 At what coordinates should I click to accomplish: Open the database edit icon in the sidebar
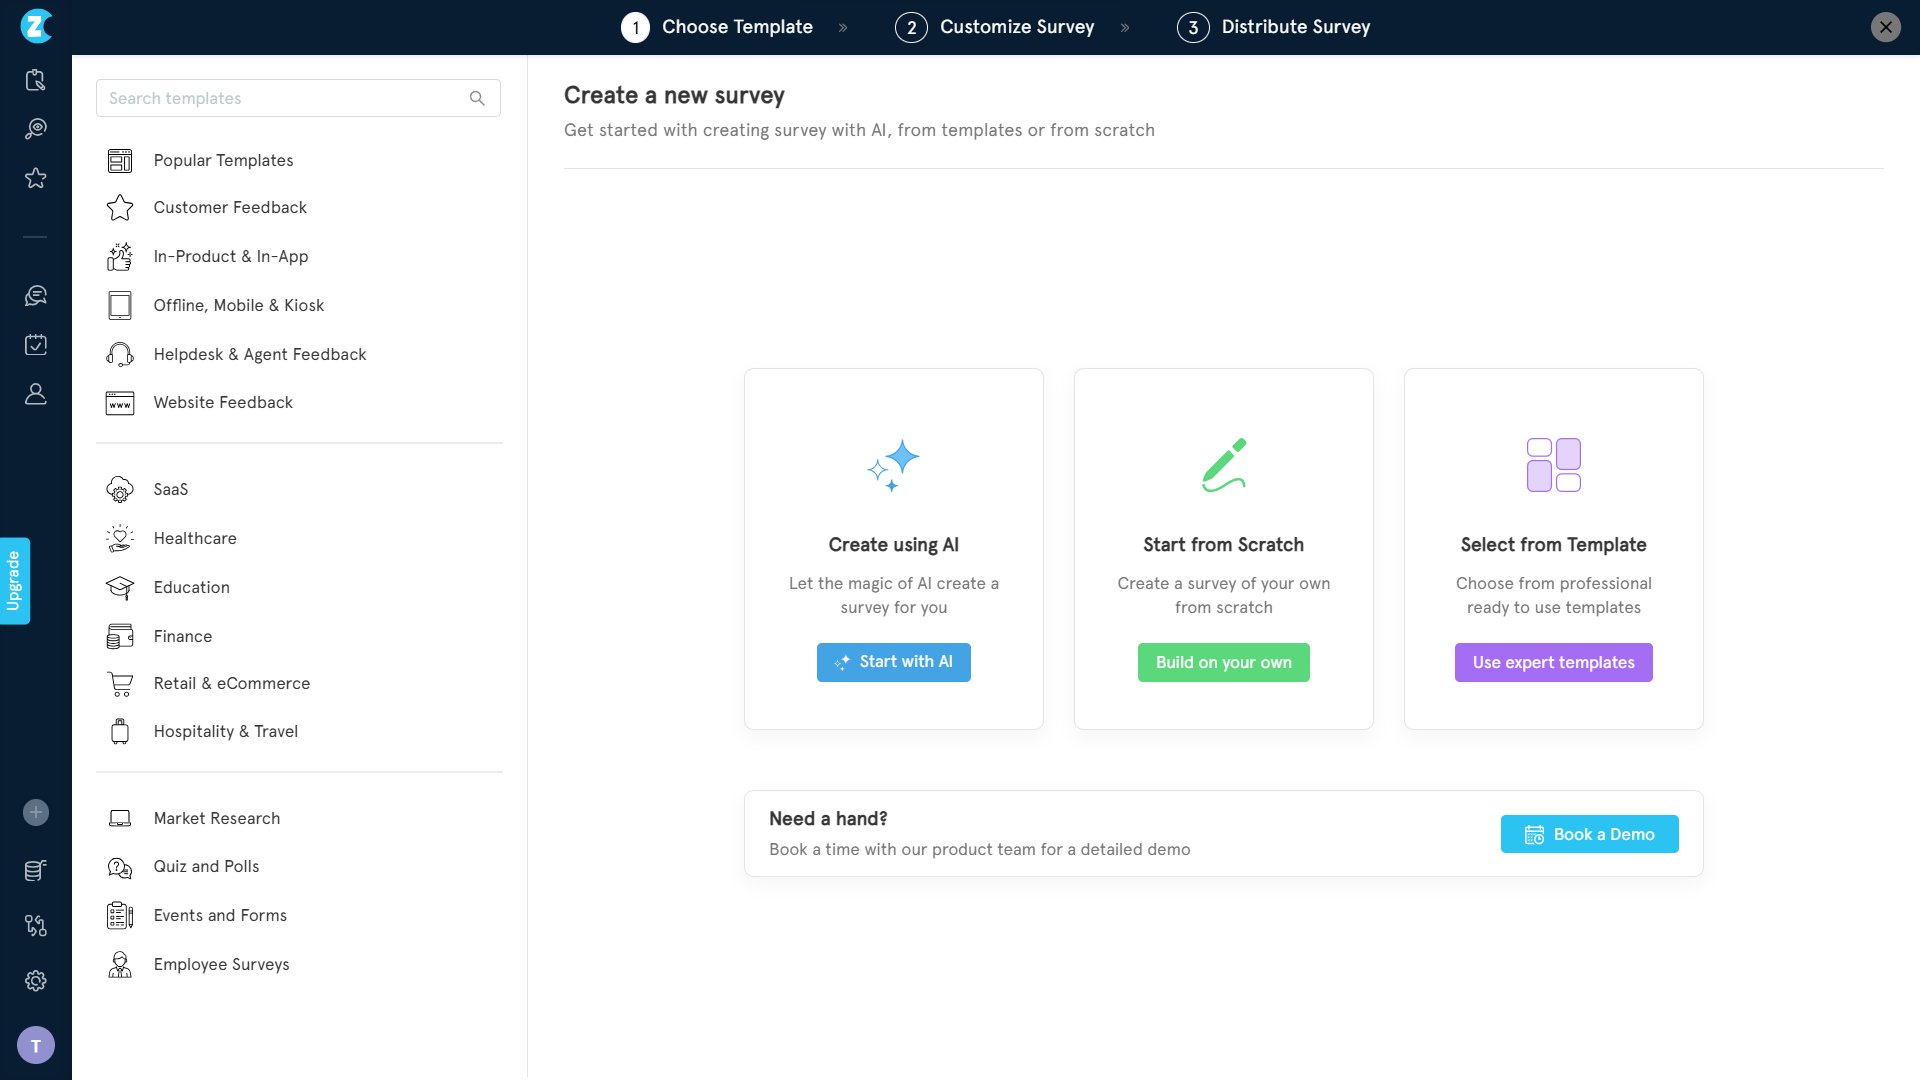(36, 871)
